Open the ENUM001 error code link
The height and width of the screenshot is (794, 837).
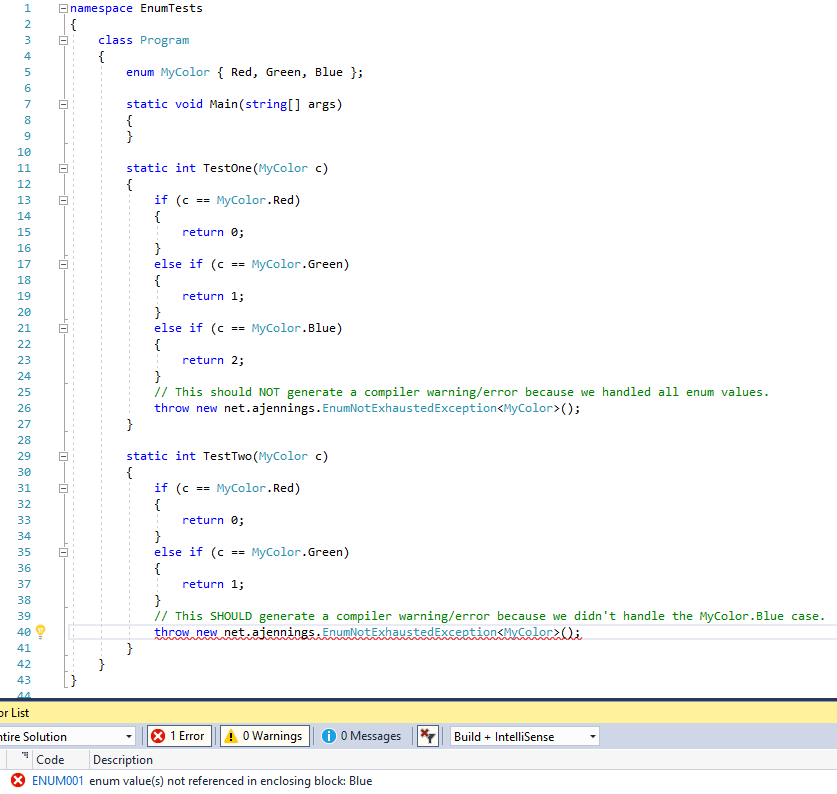58,781
